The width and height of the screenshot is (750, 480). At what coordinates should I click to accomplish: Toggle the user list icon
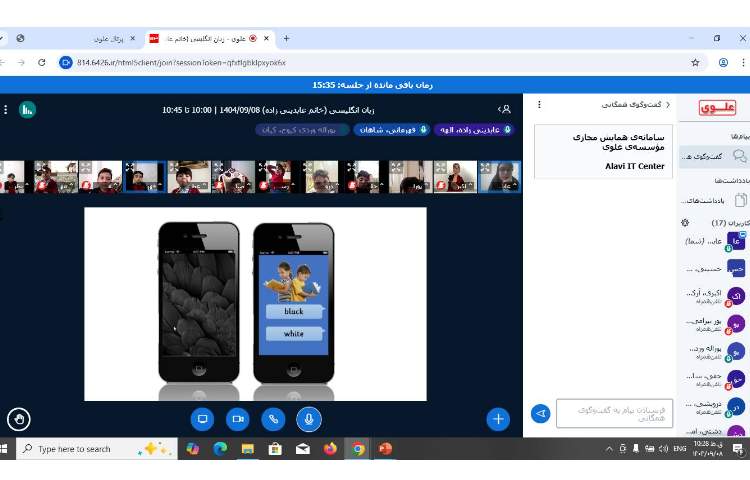[x=505, y=109]
